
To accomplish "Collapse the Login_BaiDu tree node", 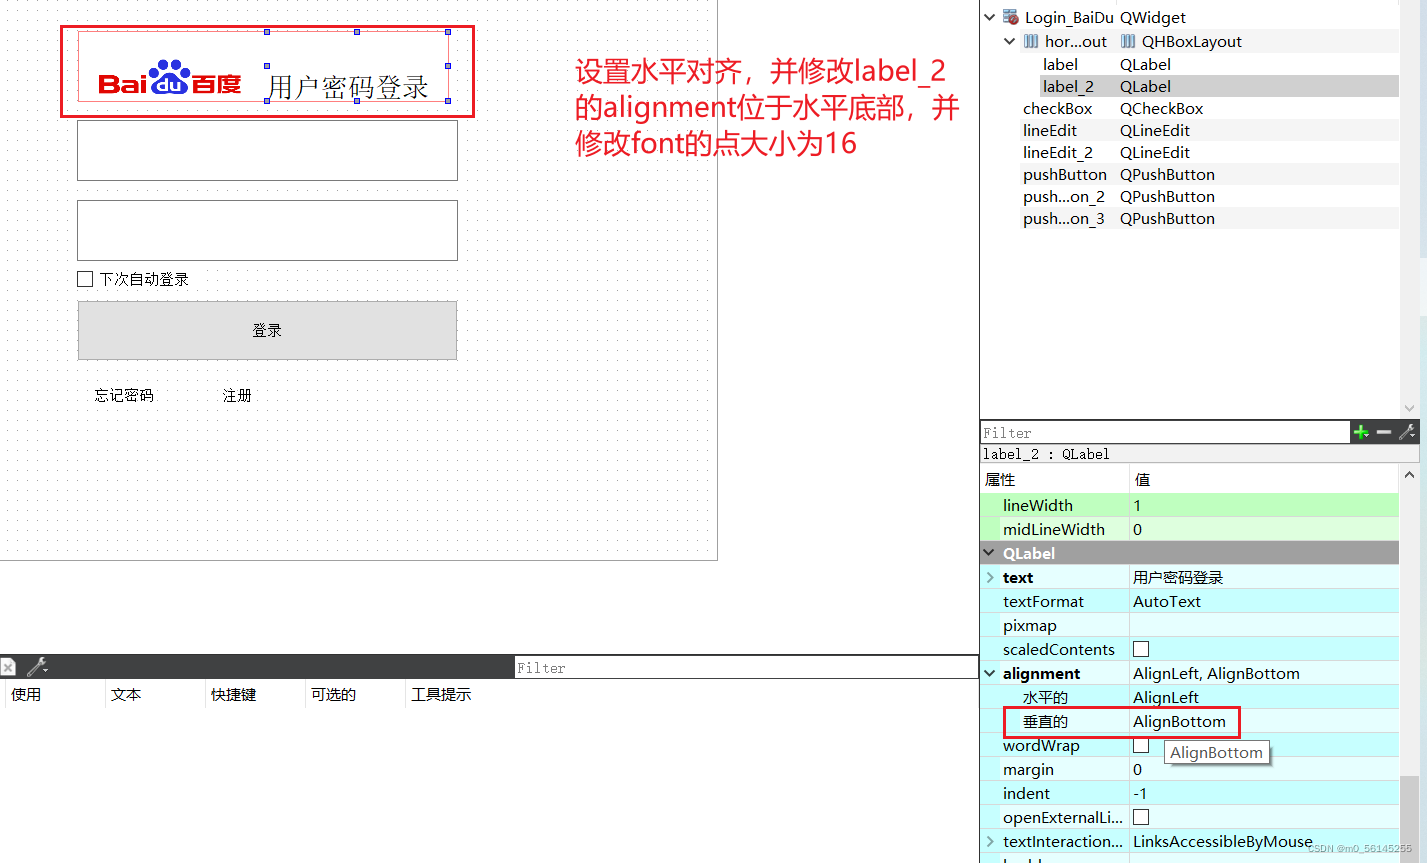I will (990, 17).
